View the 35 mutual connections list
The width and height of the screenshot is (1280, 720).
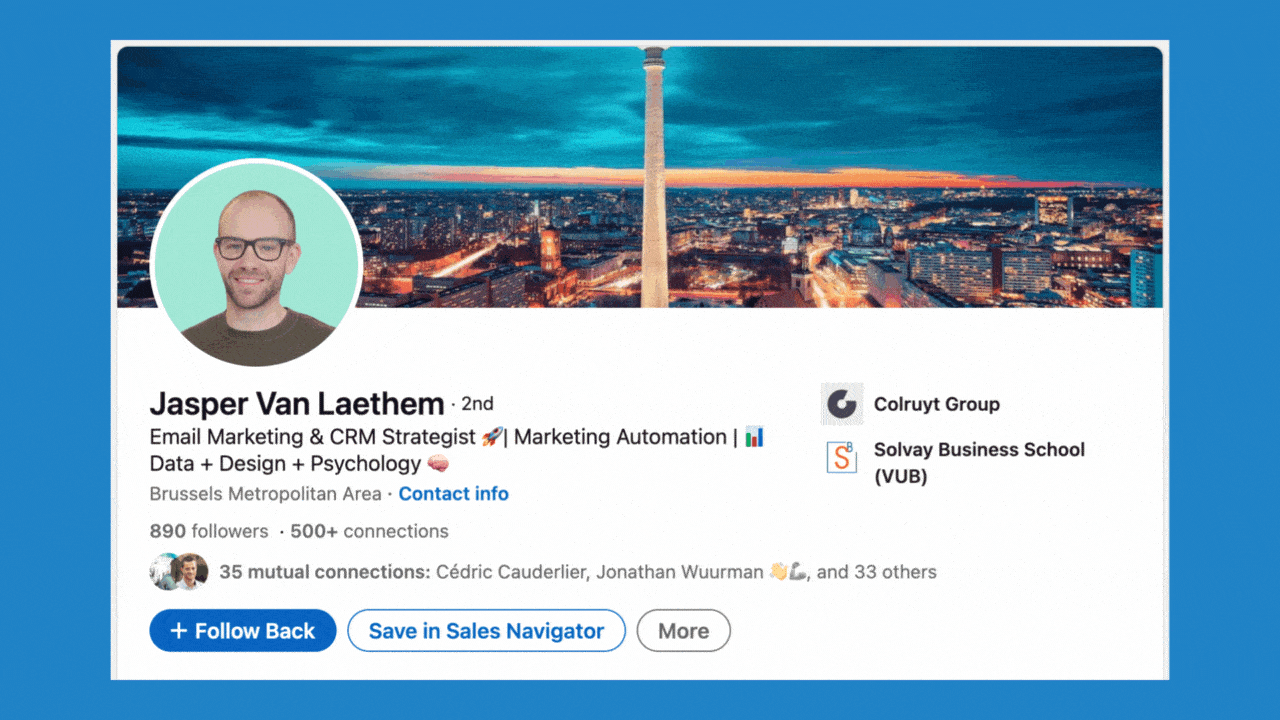tap(578, 572)
